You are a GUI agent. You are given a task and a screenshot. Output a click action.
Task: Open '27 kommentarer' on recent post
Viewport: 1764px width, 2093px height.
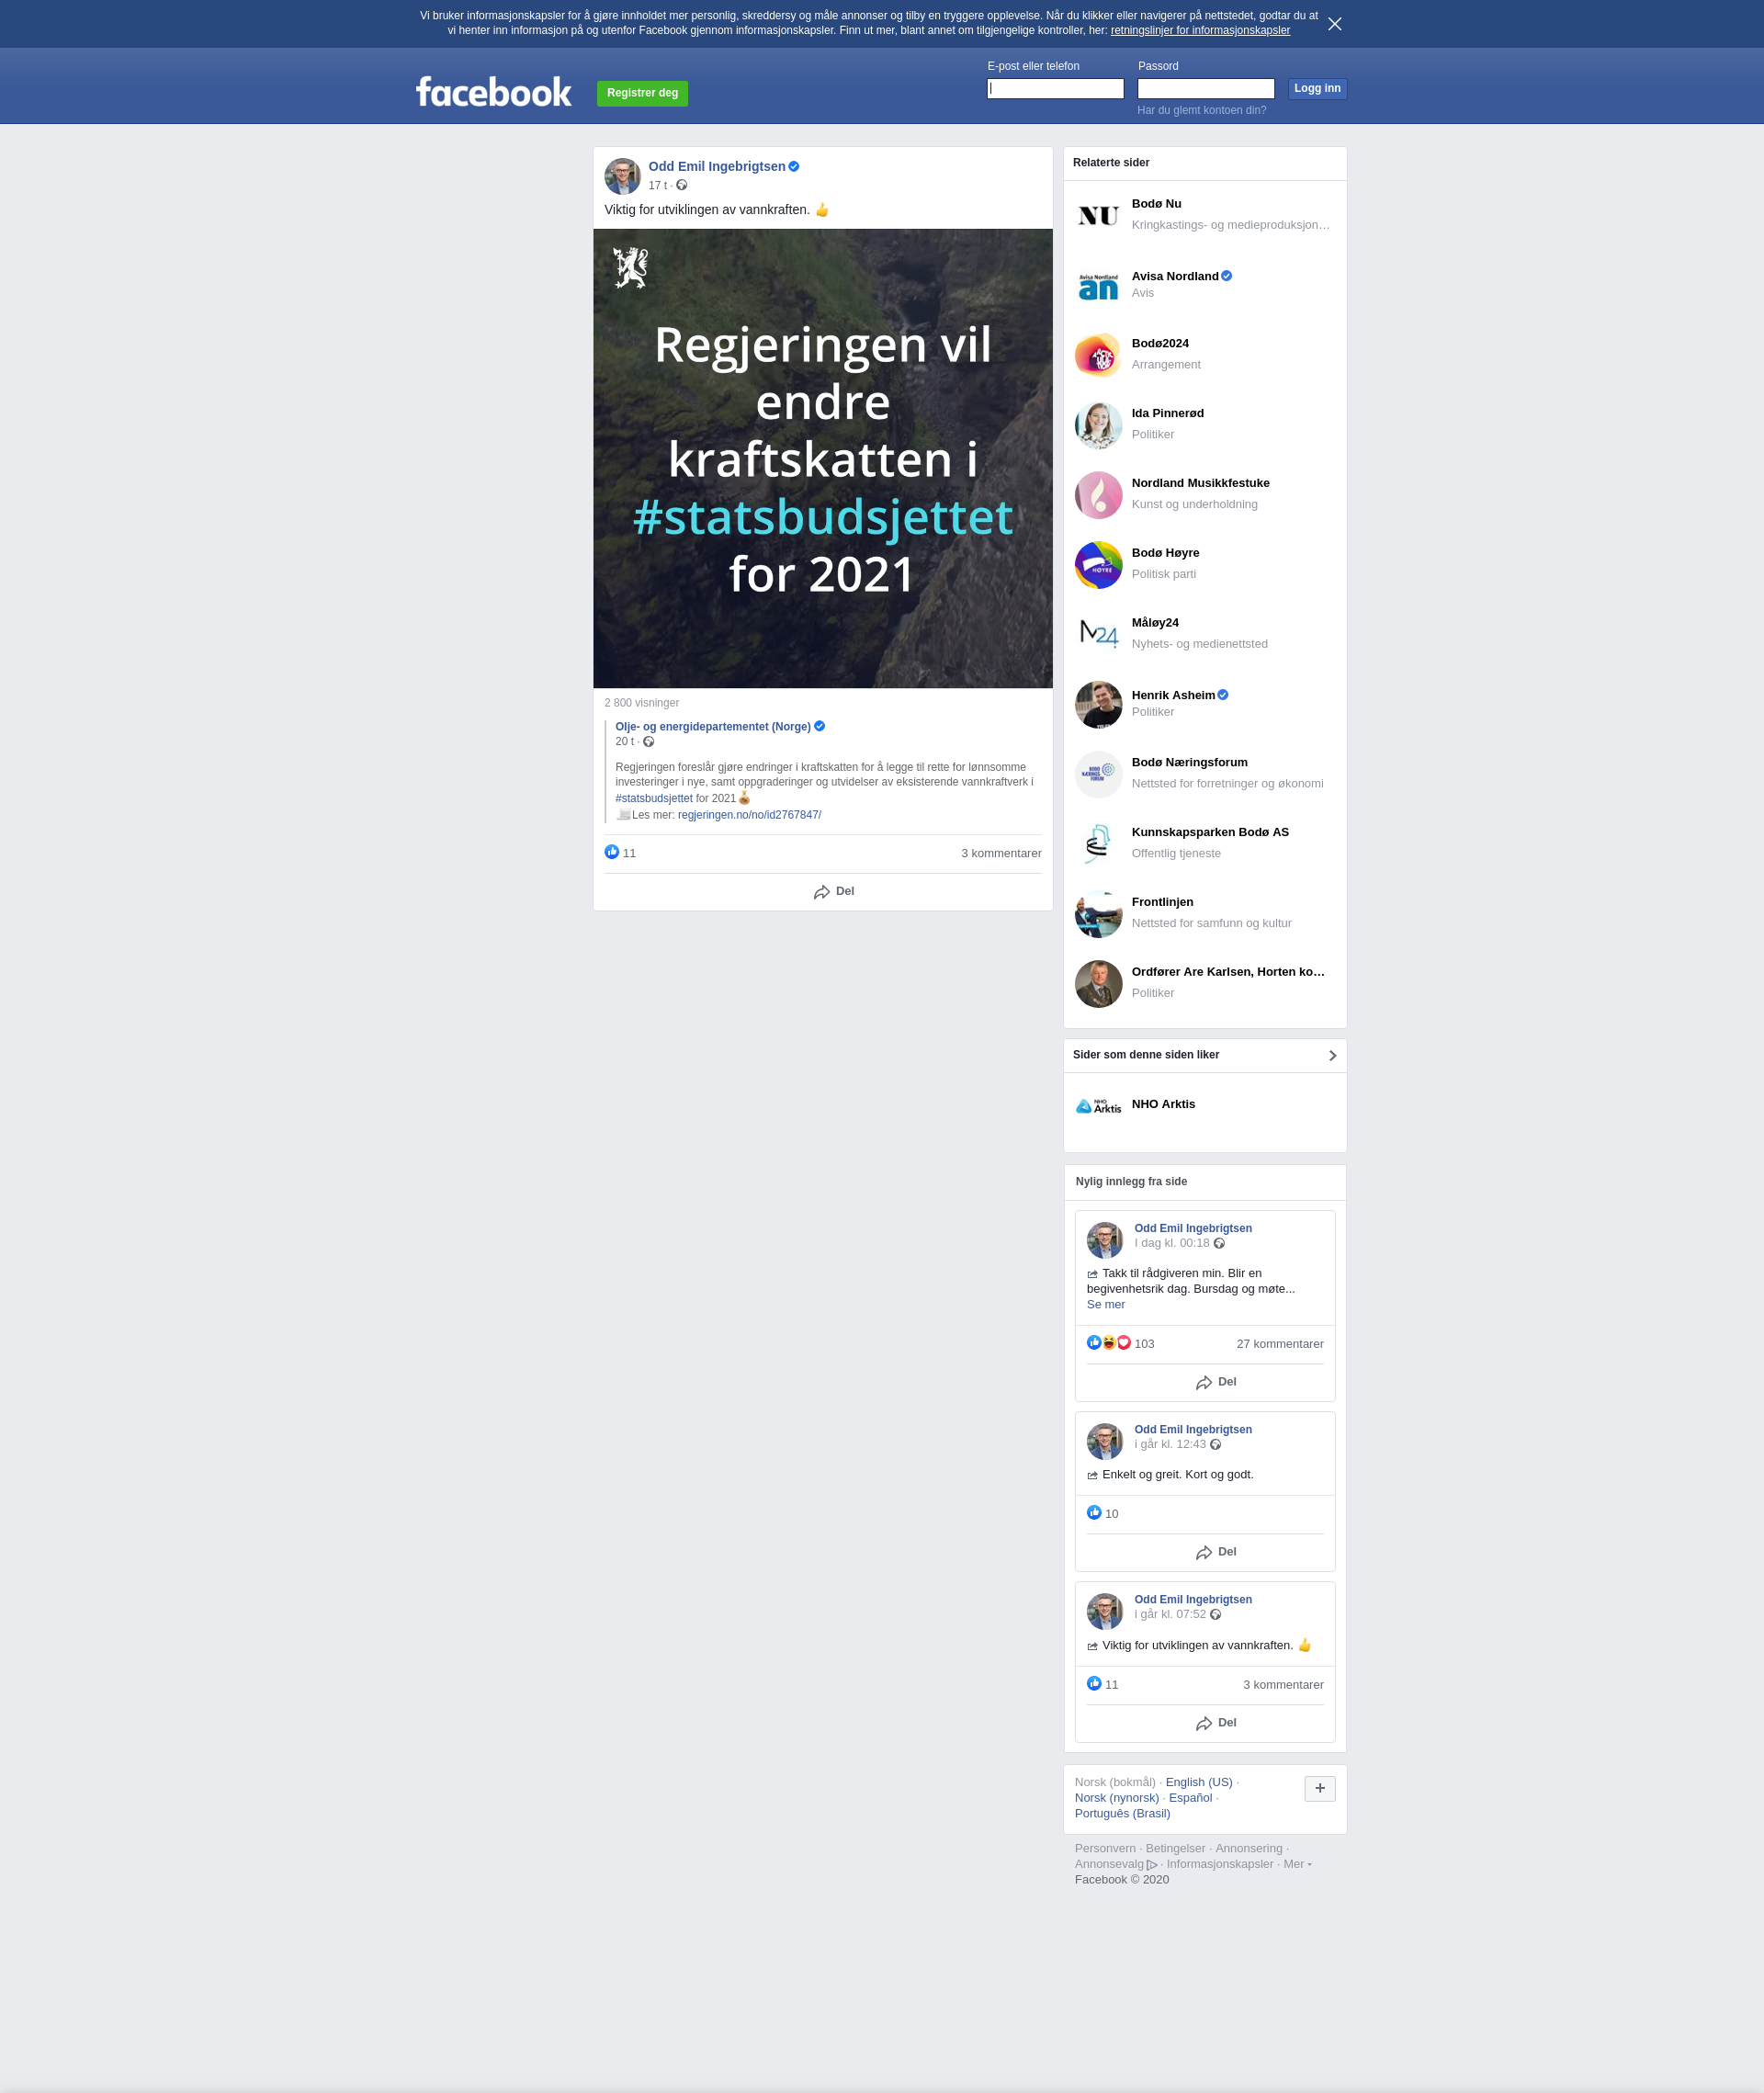1279,1344
